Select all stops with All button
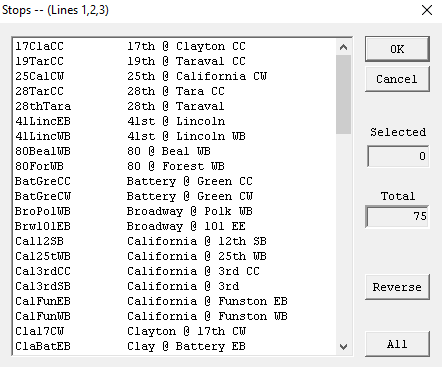 point(397,344)
